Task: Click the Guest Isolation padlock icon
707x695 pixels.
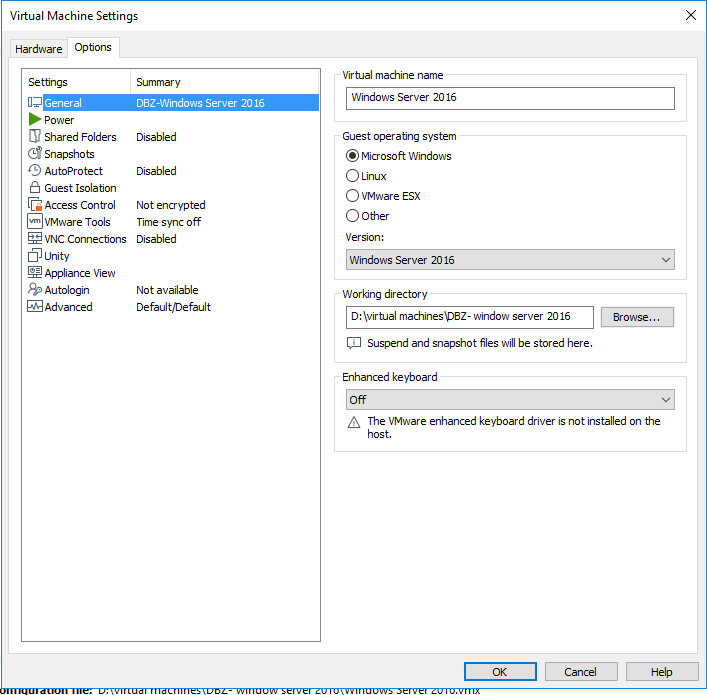Action: 35,187
